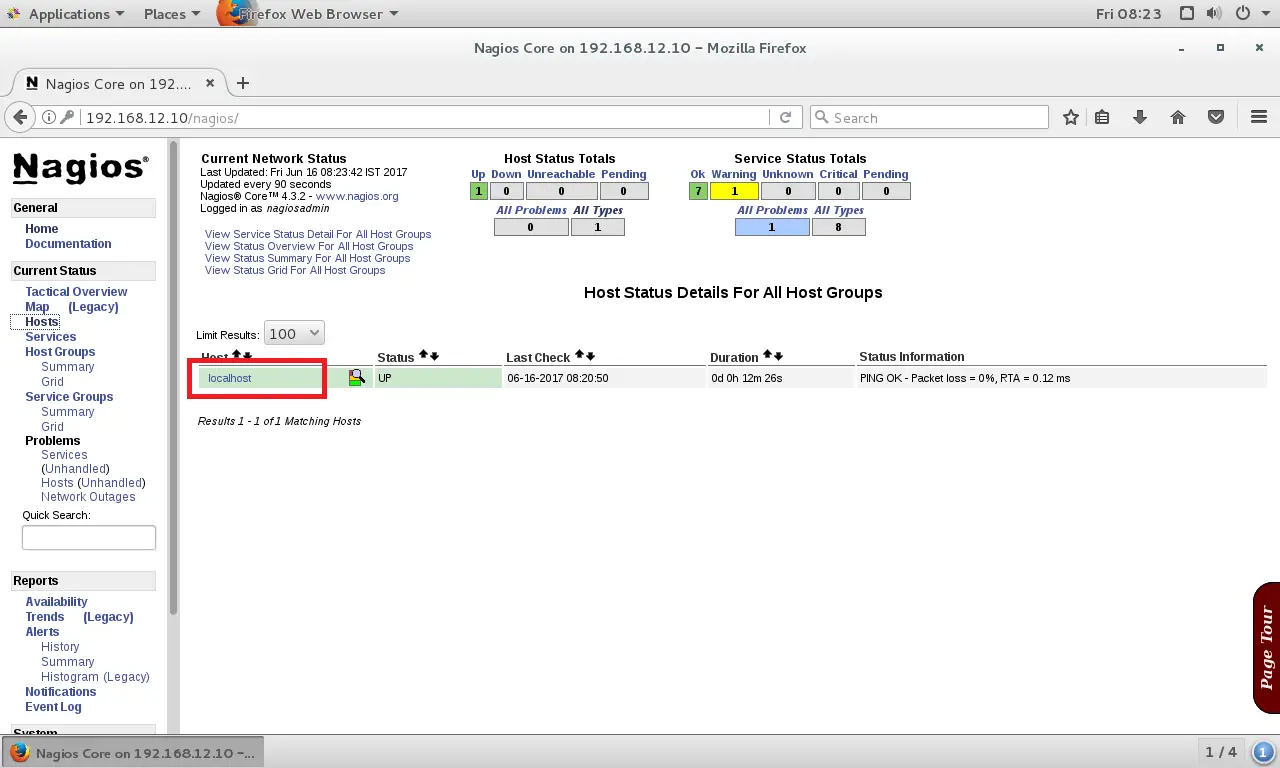Open the Applications menu
This screenshot has height=768, width=1280.
66,13
